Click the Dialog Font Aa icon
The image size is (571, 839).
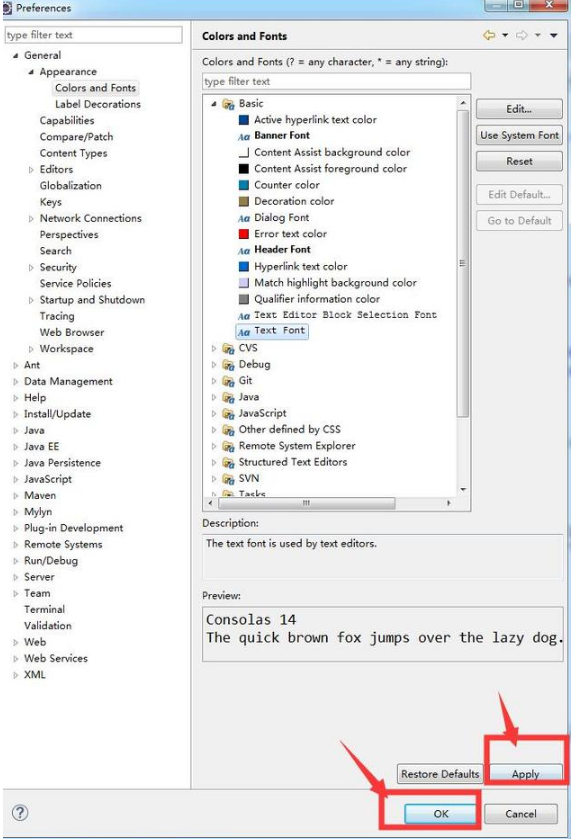coord(243,218)
